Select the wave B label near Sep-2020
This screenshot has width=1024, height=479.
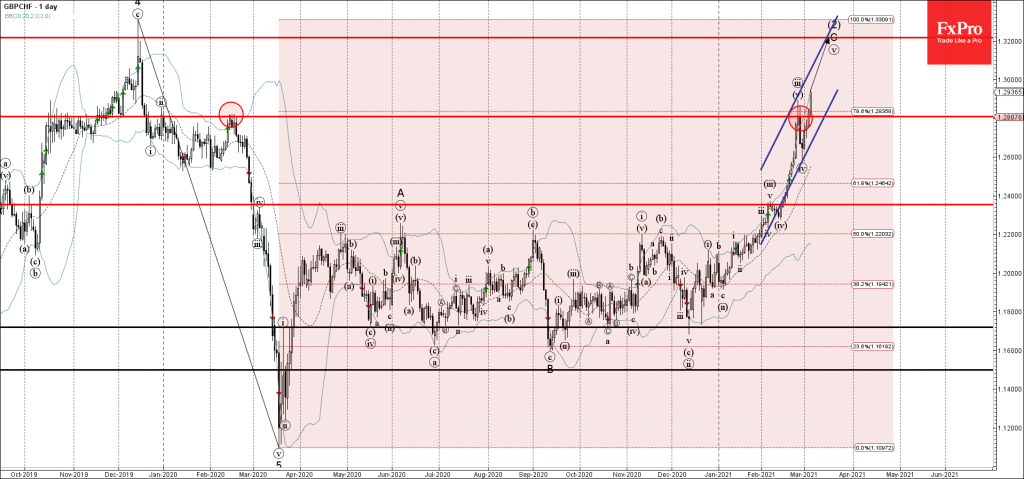point(549,368)
